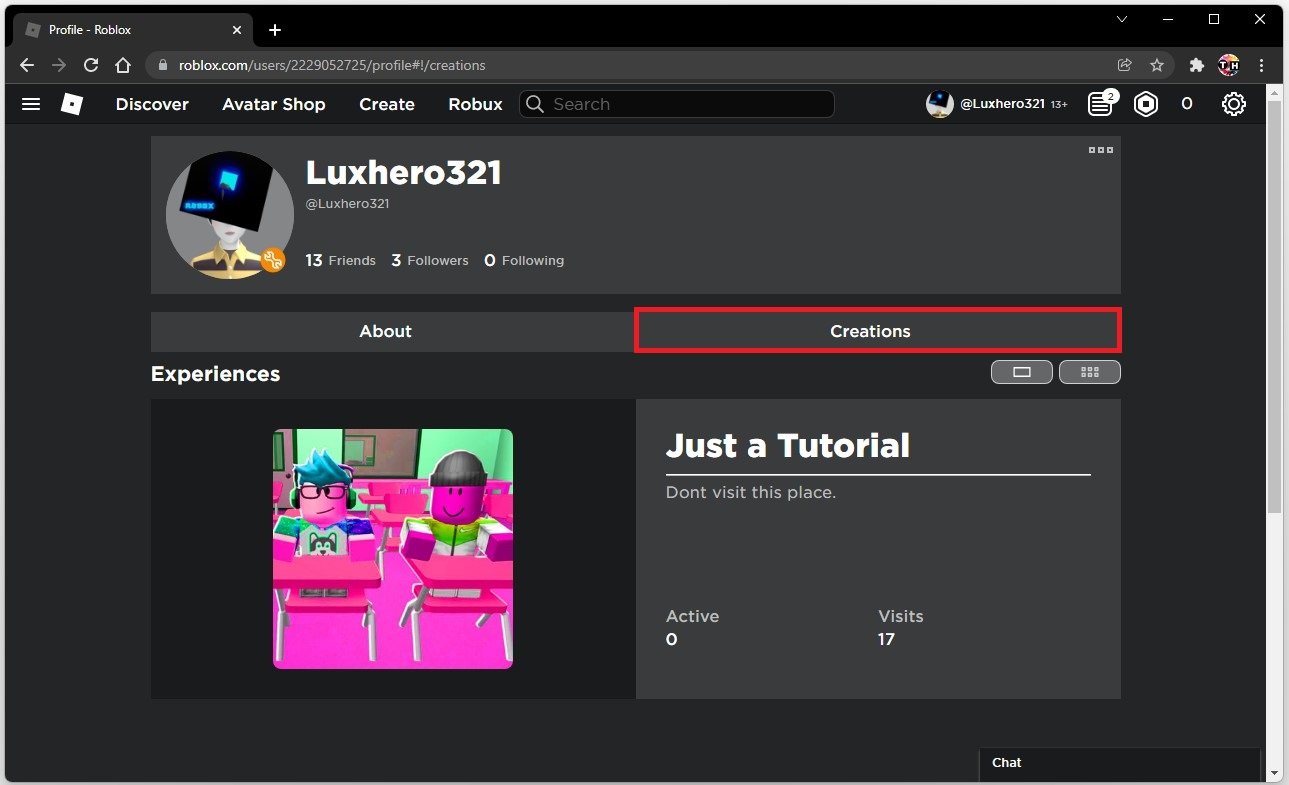Image resolution: width=1289 pixels, height=785 pixels.
Task: Switch to slideshow view of experiences
Action: pyautogui.click(x=1021, y=372)
